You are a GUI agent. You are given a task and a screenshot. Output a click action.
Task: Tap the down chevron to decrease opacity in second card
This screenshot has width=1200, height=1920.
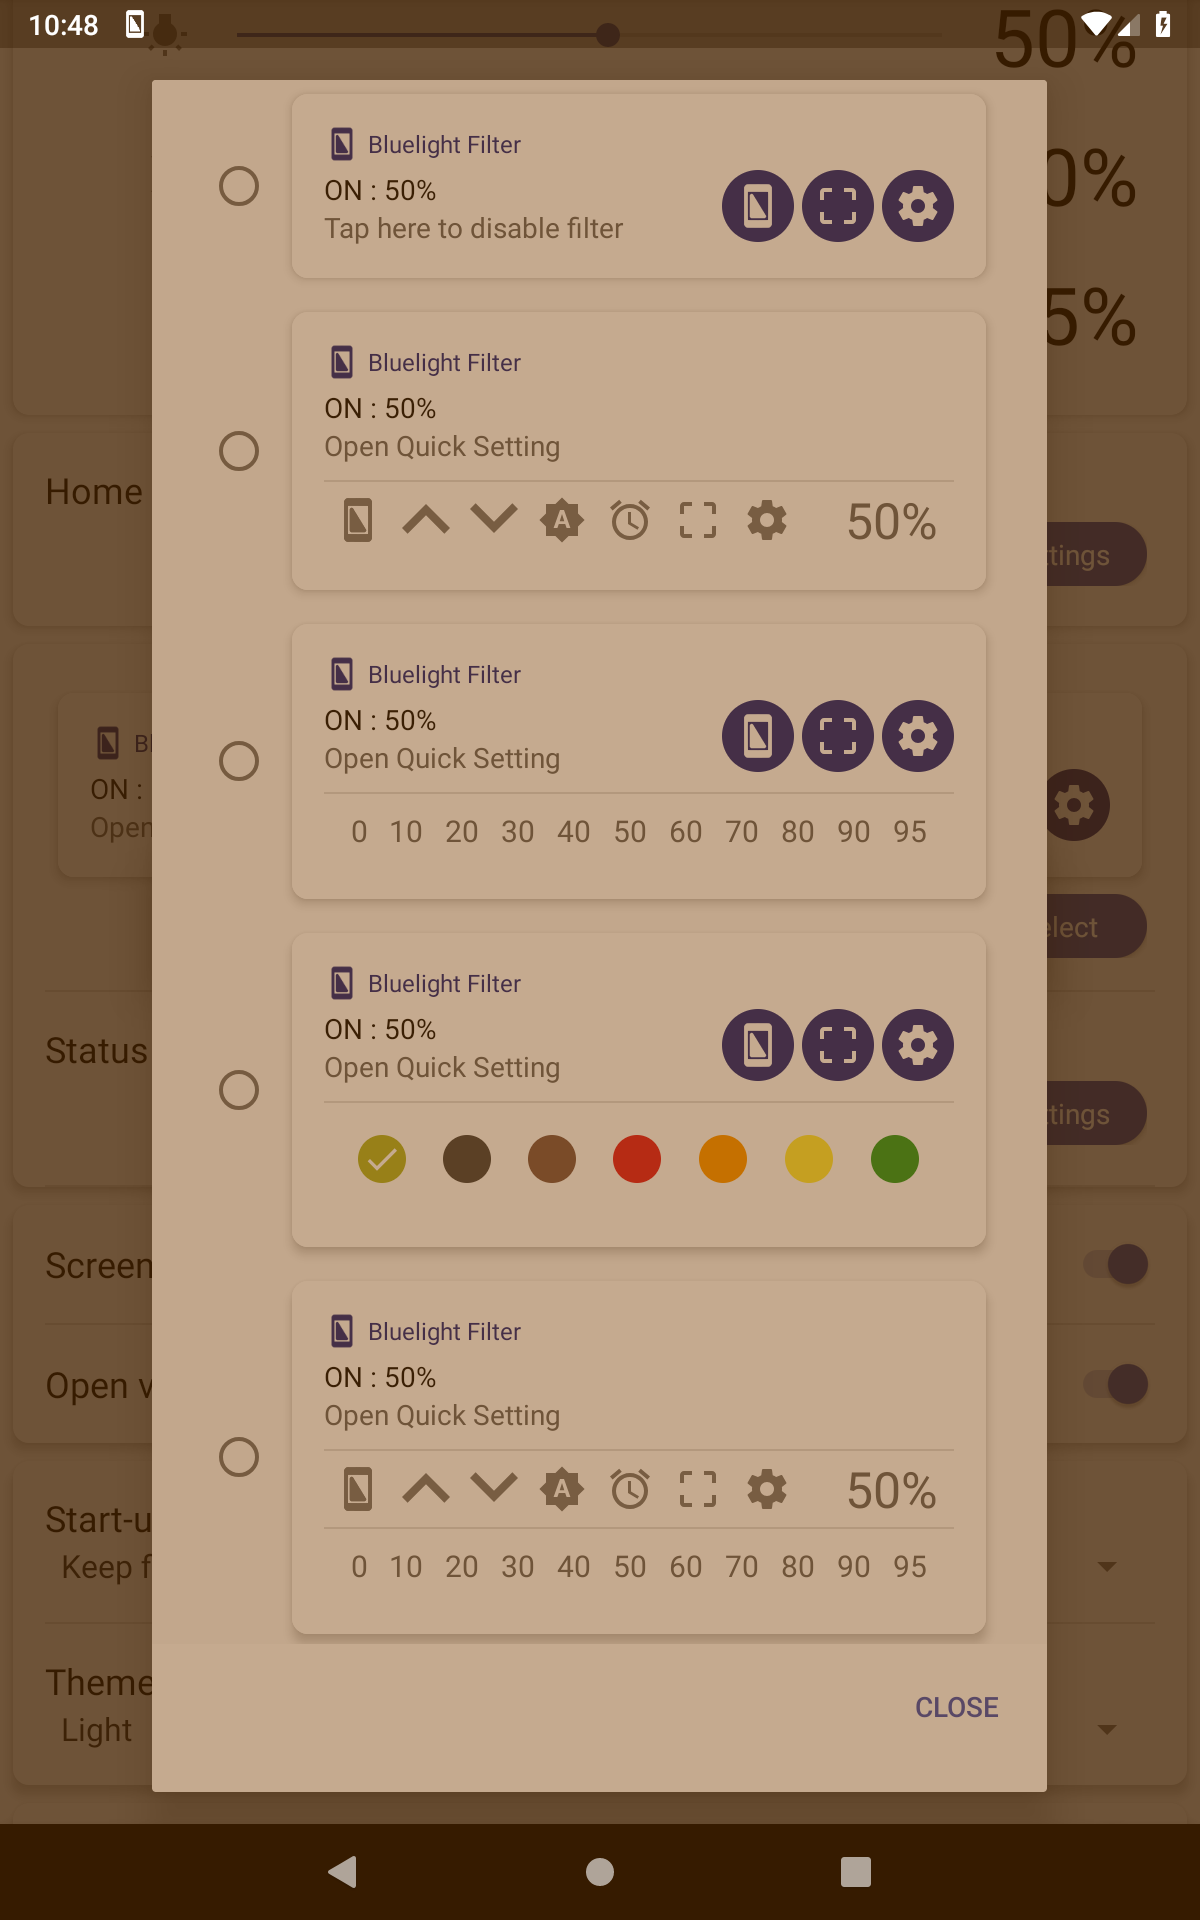[x=494, y=518]
